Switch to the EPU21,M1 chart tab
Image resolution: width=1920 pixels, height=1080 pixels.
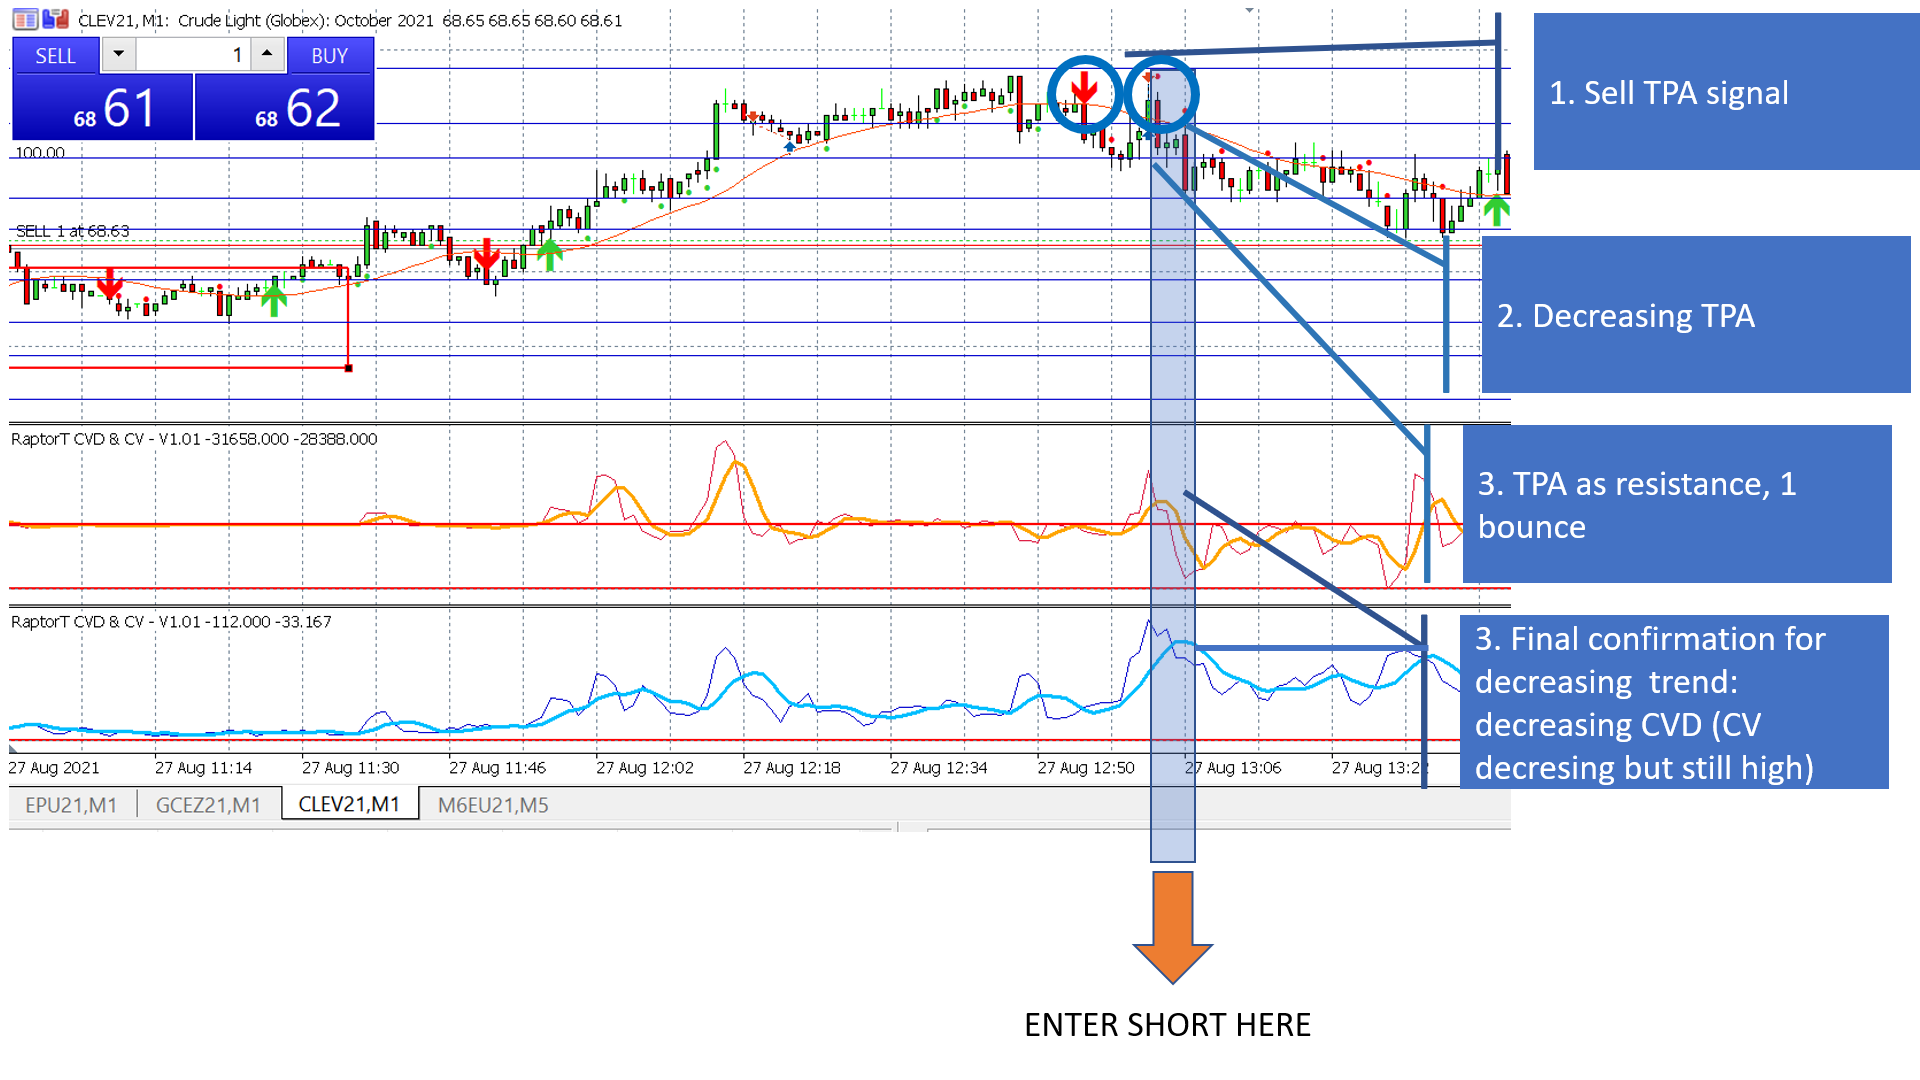click(x=71, y=805)
